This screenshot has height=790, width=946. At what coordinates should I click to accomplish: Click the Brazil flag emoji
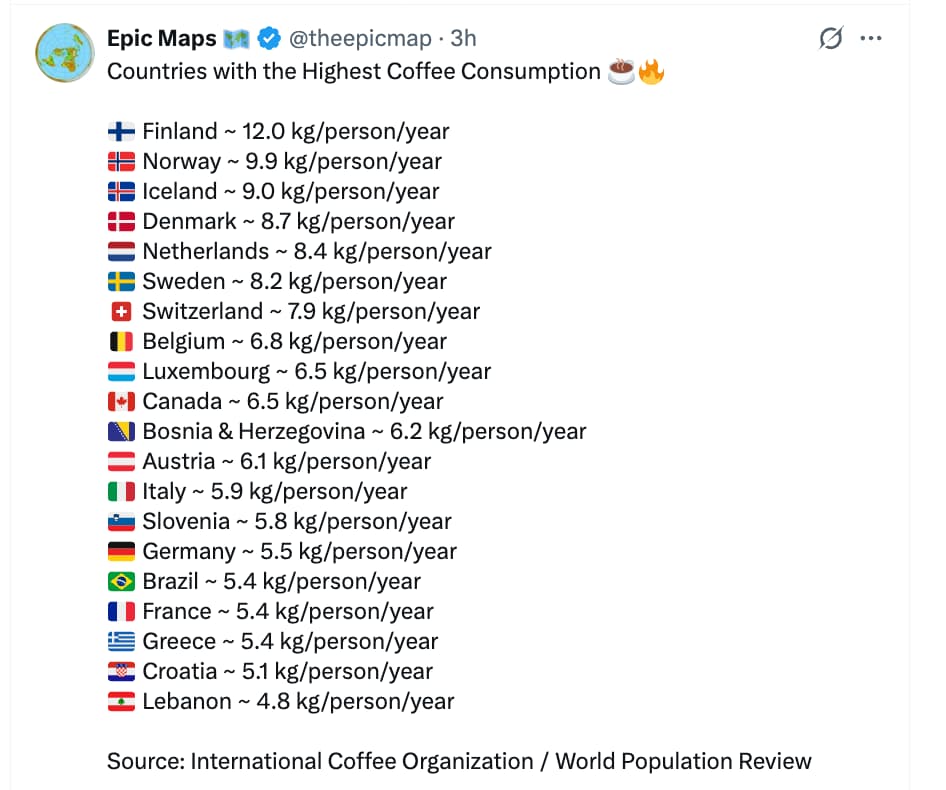(121, 581)
